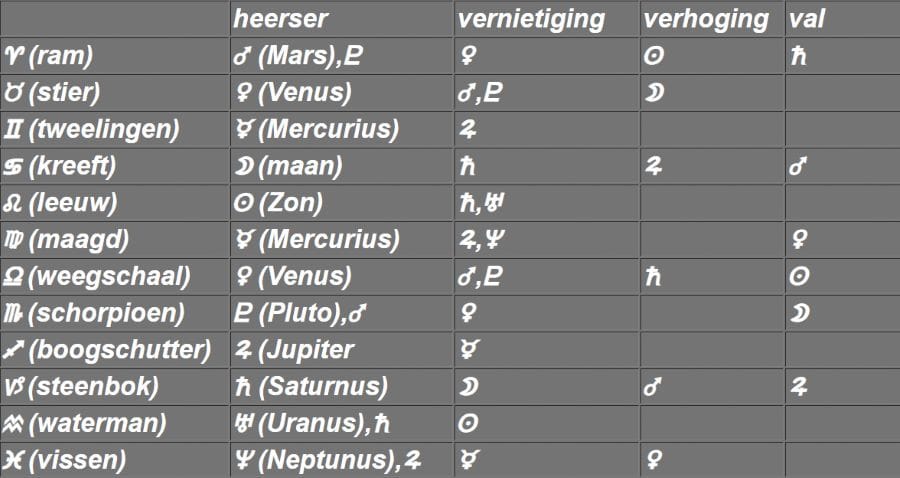
Task: Click the Venus glyph in maagd's val cell
Action: tap(798, 241)
